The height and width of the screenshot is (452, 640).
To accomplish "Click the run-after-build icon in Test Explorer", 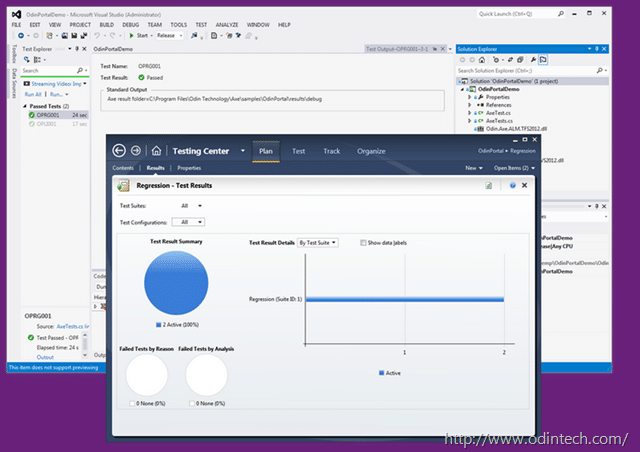I will coord(27,60).
